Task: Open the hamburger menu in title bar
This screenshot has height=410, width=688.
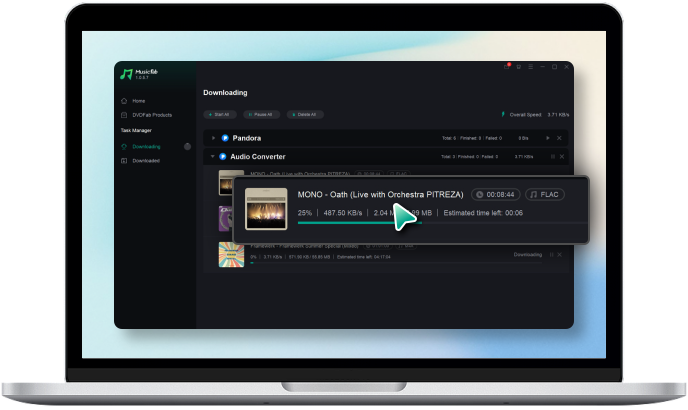Action: pyautogui.click(x=530, y=67)
